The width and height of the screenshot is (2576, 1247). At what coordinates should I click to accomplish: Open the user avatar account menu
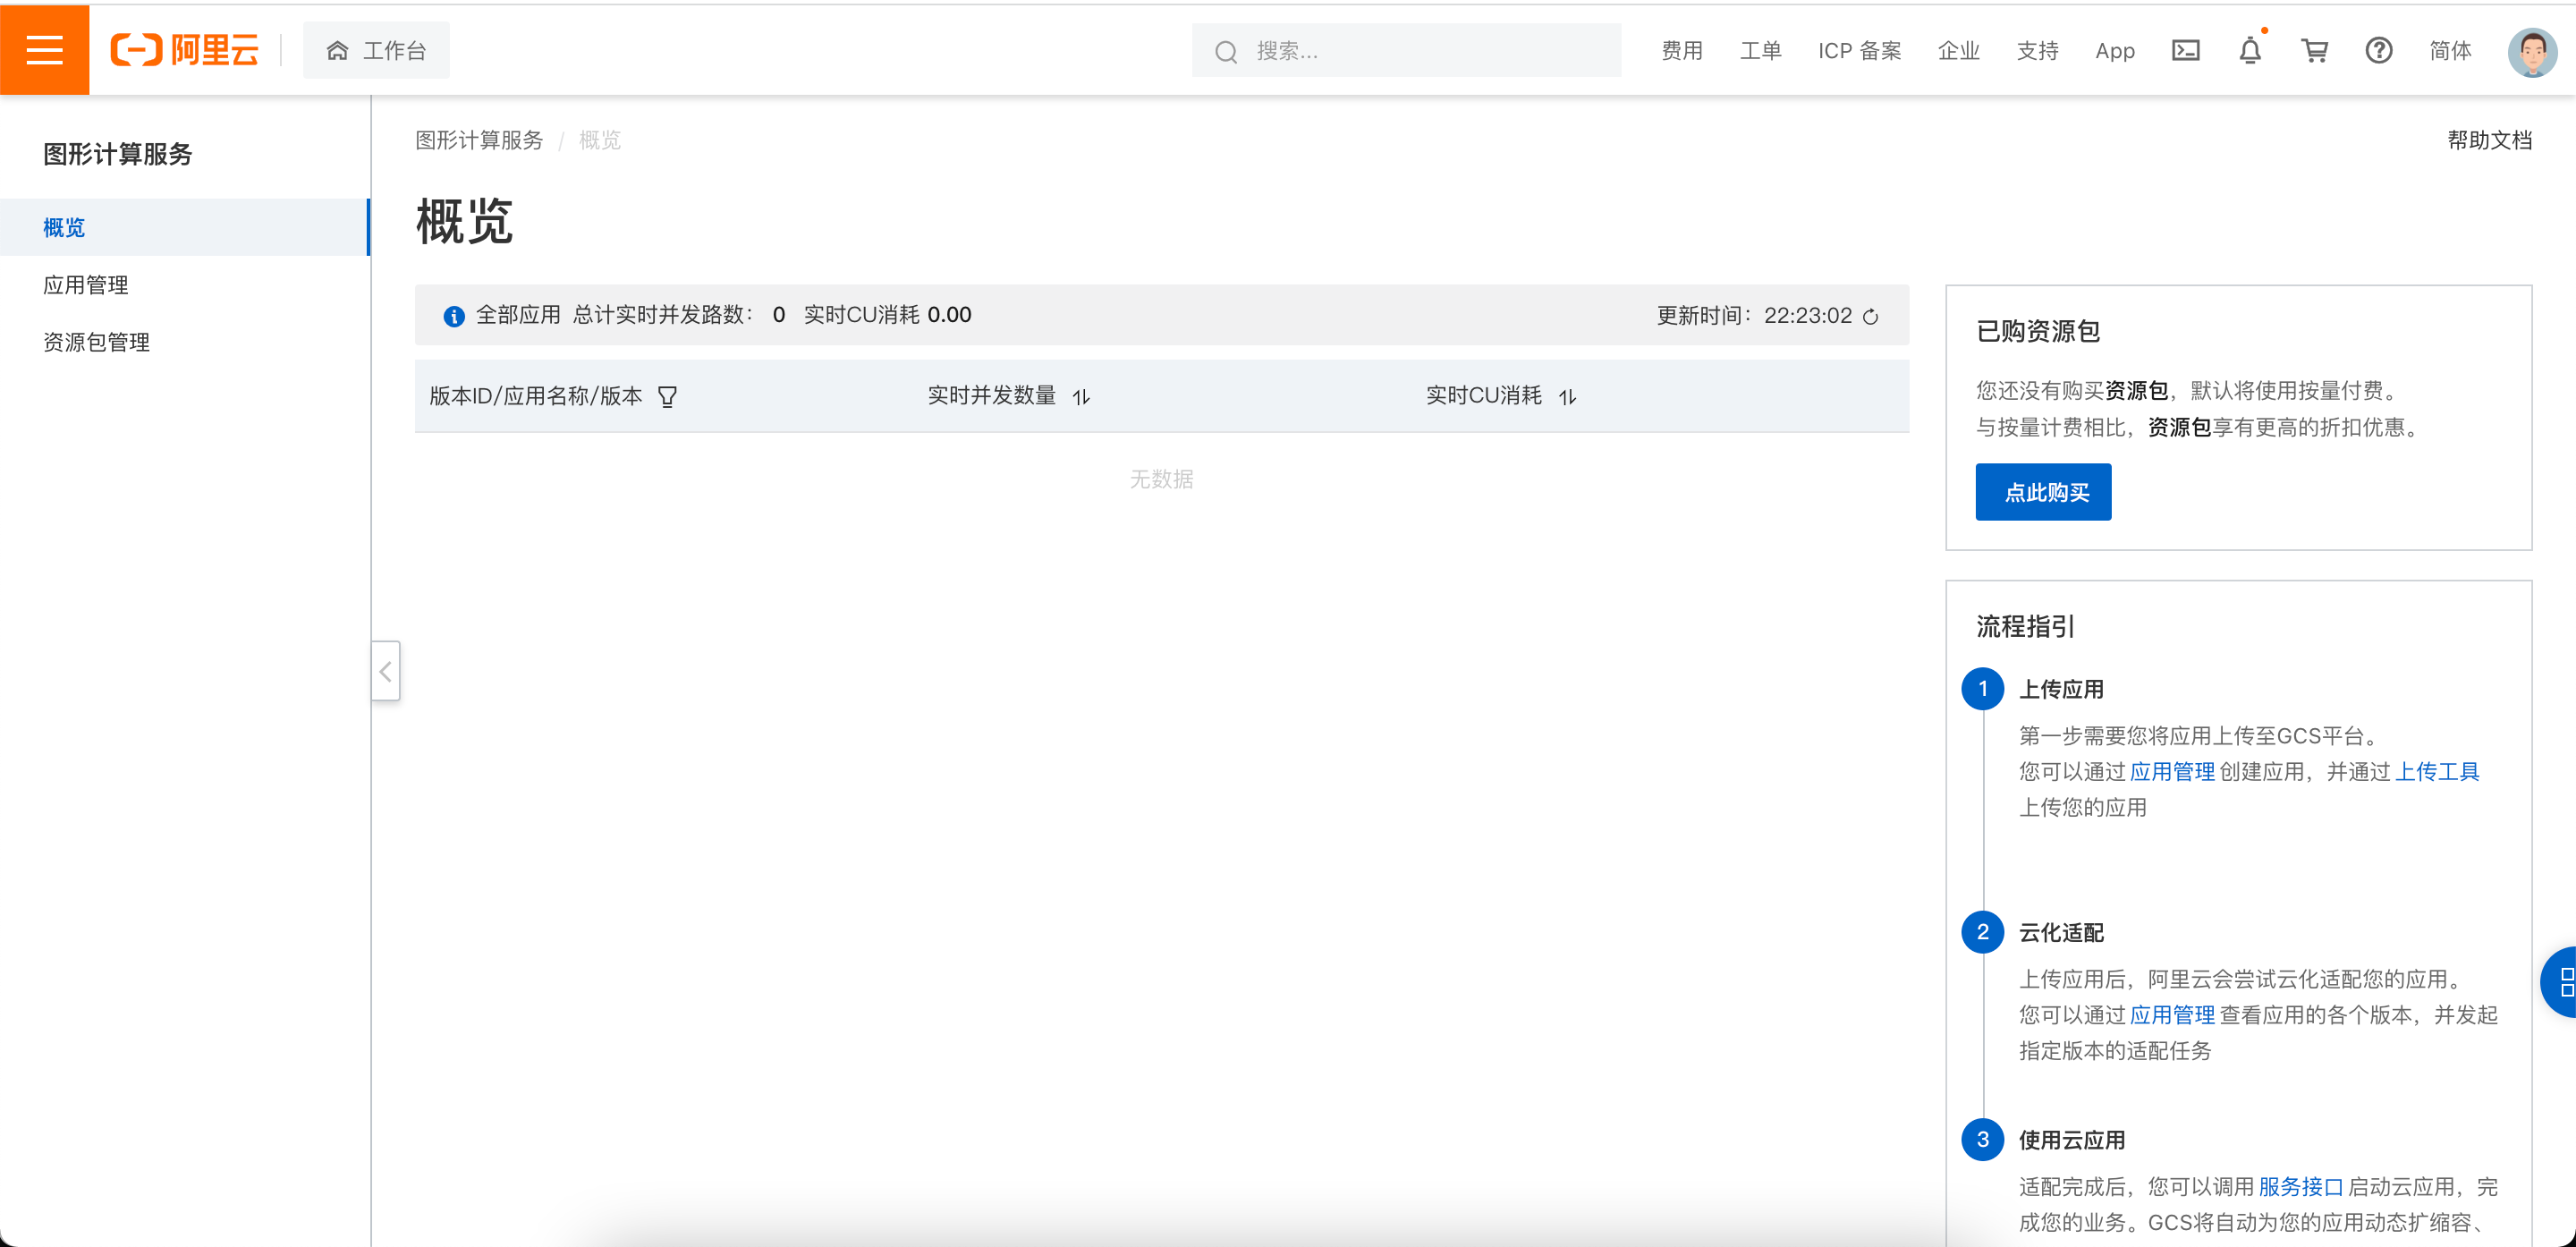point(2531,52)
